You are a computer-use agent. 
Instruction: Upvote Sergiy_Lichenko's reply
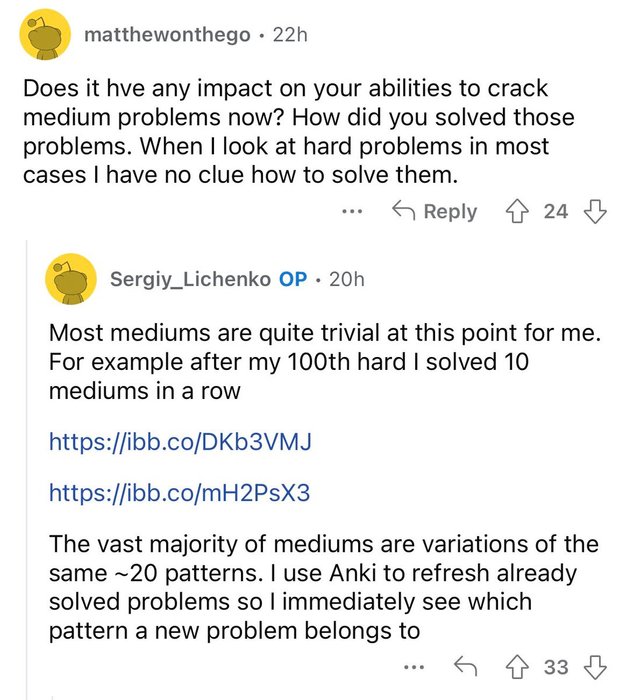pos(517,667)
